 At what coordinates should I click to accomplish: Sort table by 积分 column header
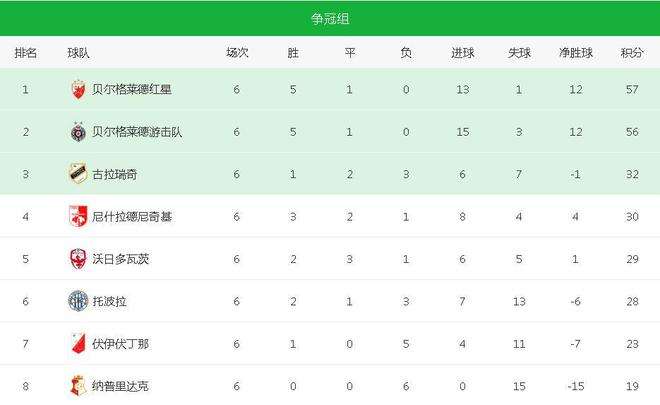pyautogui.click(x=632, y=53)
